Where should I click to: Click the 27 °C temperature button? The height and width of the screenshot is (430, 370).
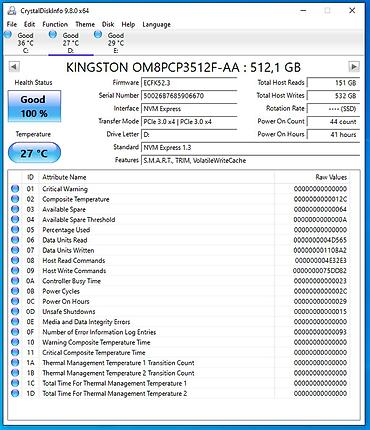tap(34, 153)
